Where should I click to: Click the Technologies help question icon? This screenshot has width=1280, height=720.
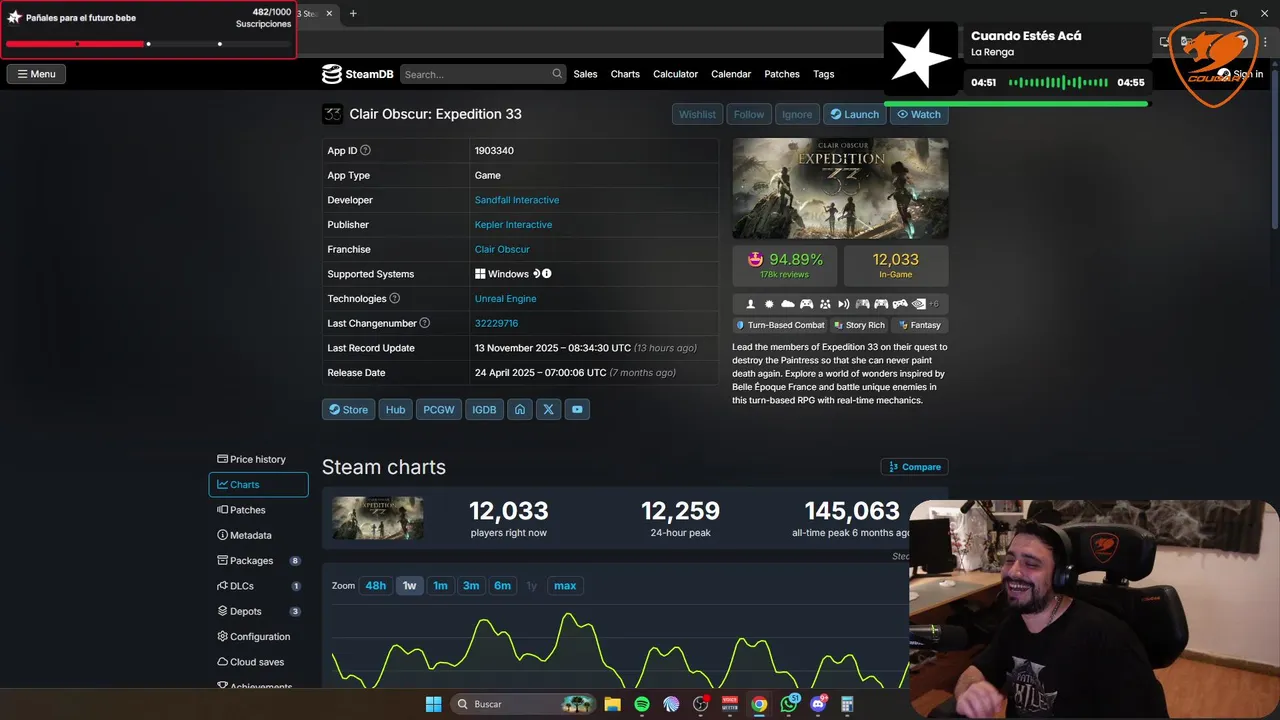point(394,298)
